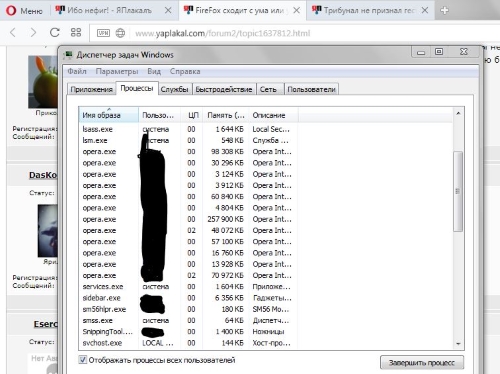Click the 'Завершить процесс' button
The height and width of the screenshot is (374, 500).
422,363
